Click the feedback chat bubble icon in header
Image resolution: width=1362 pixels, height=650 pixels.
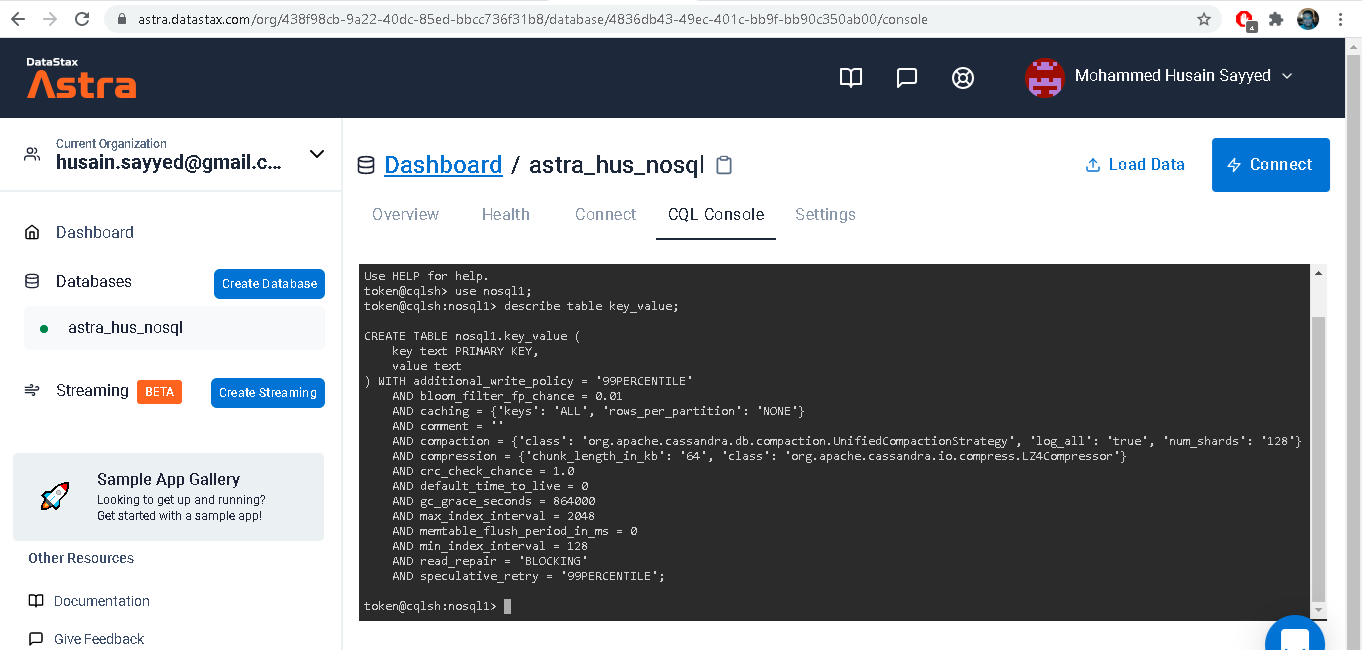click(906, 77)
